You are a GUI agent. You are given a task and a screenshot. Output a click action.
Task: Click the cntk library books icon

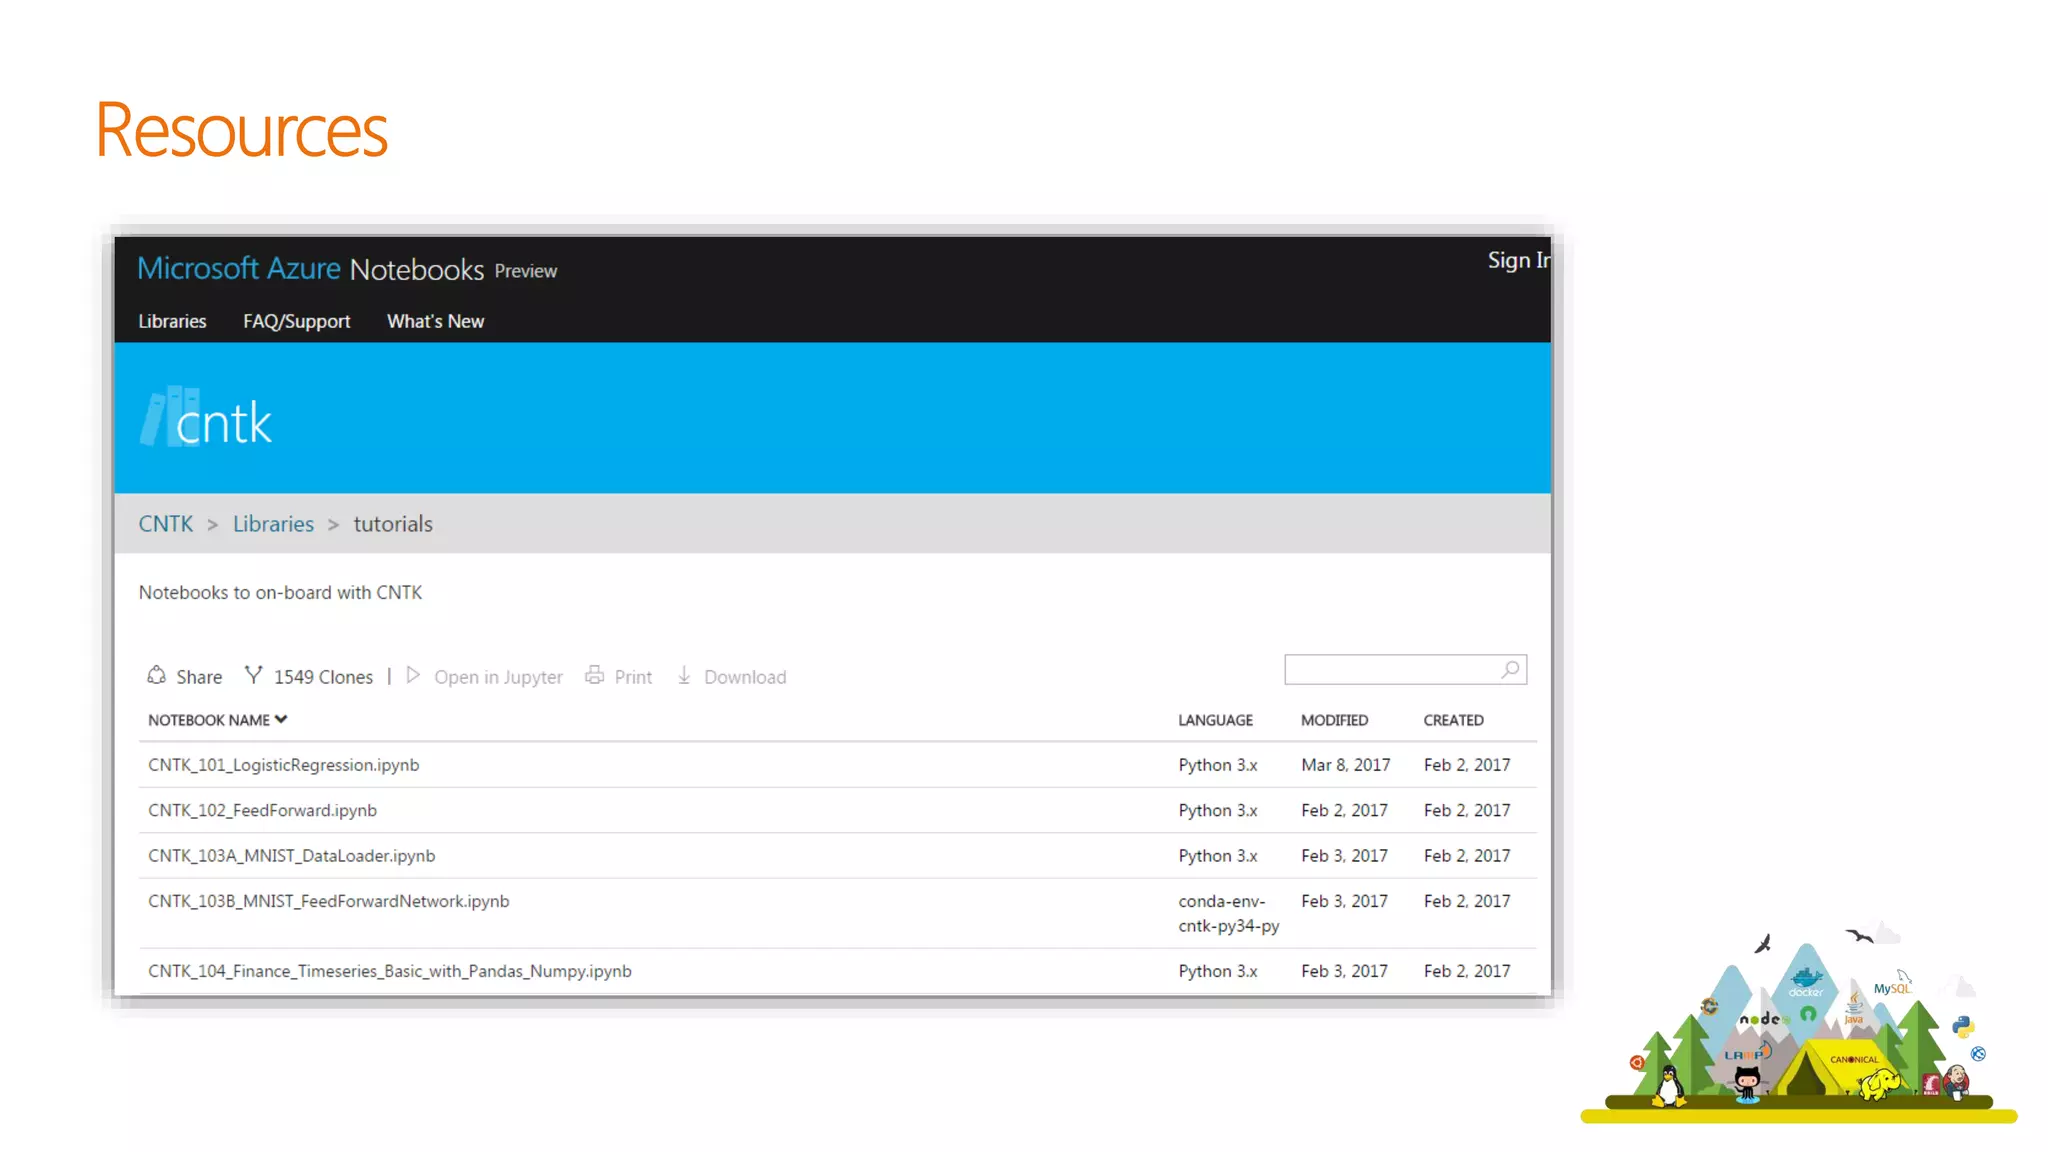point(168,416)
